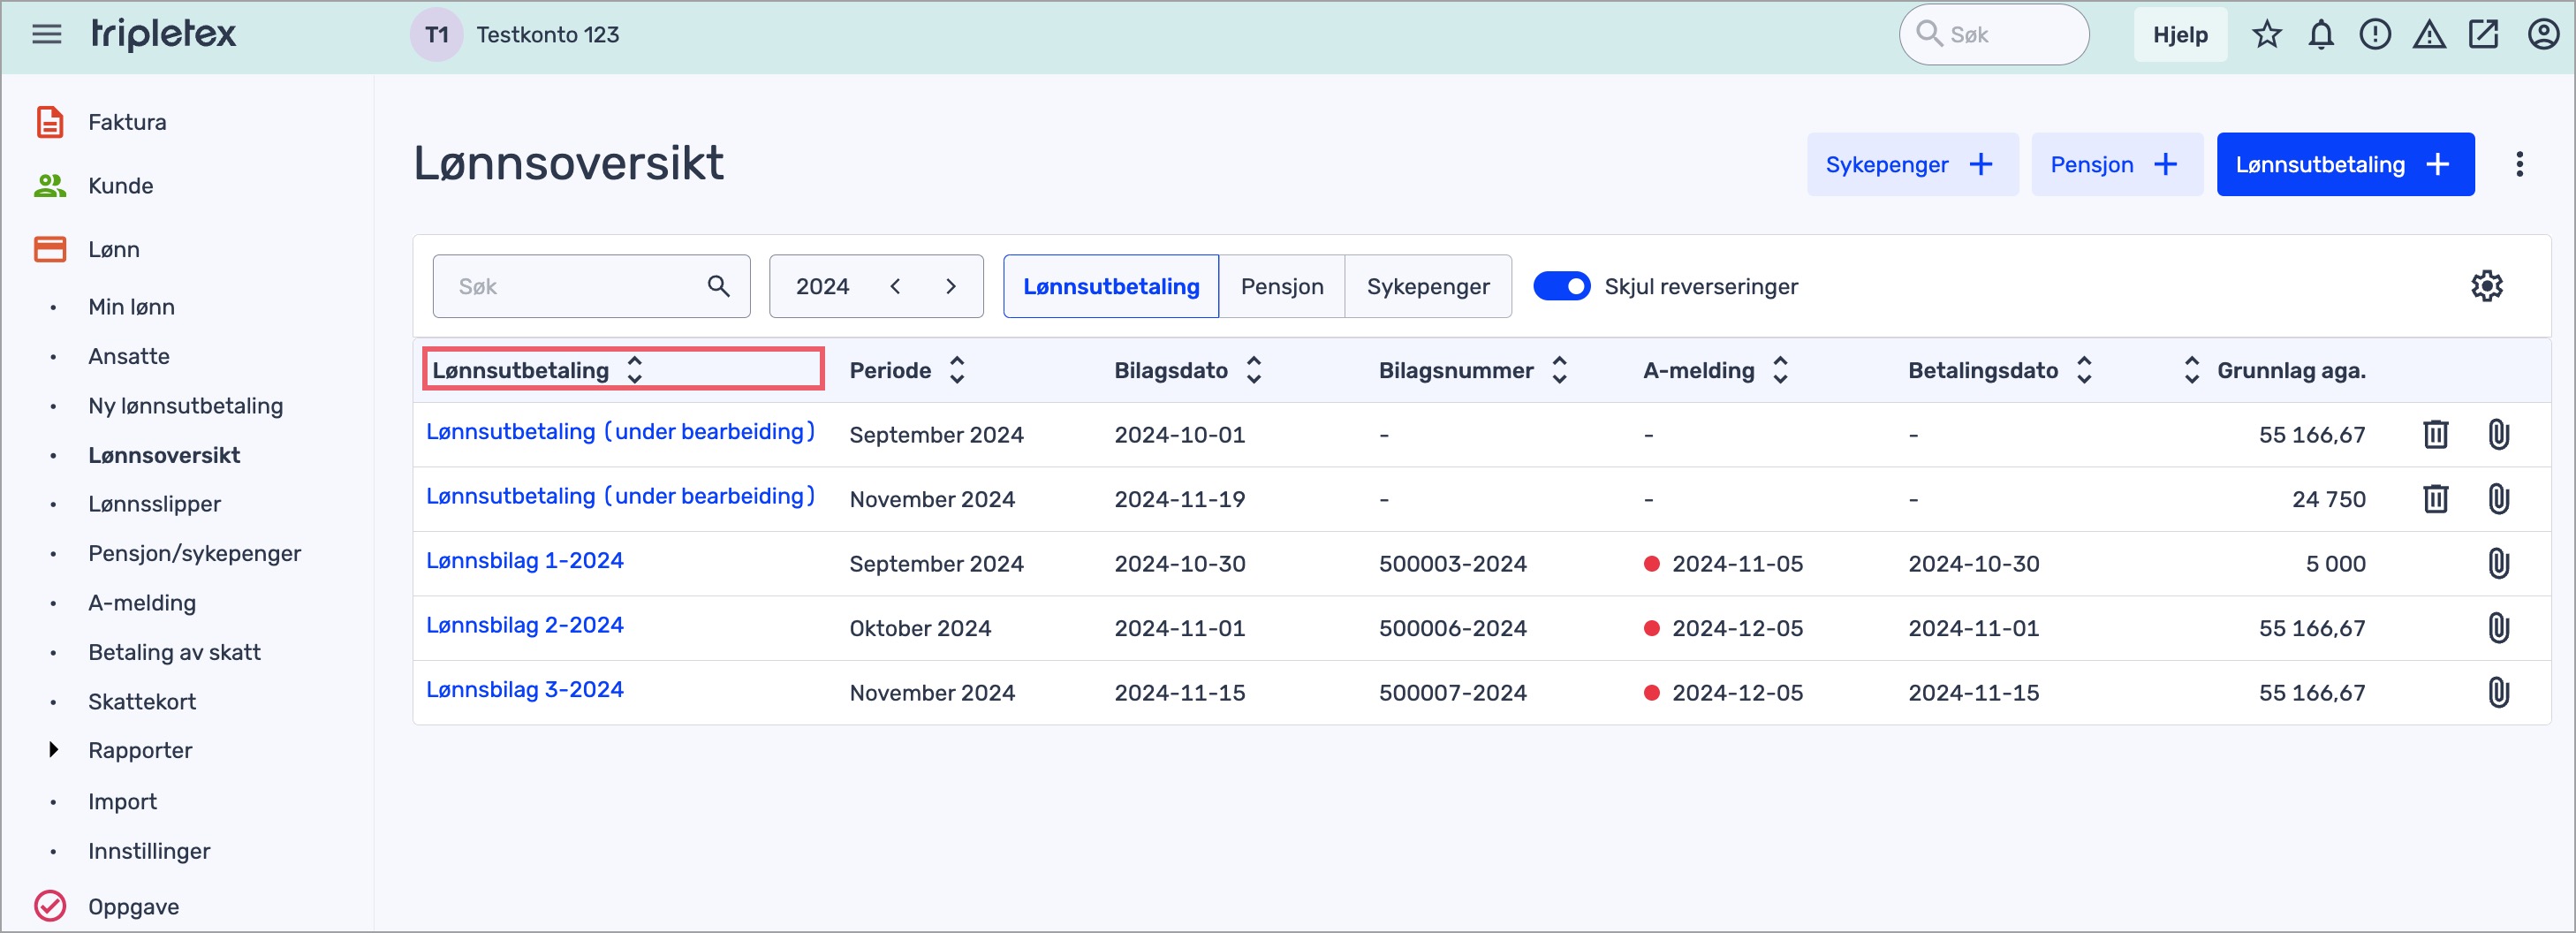Delete November 2024 draft payroll row

(x=2435, y=498)
